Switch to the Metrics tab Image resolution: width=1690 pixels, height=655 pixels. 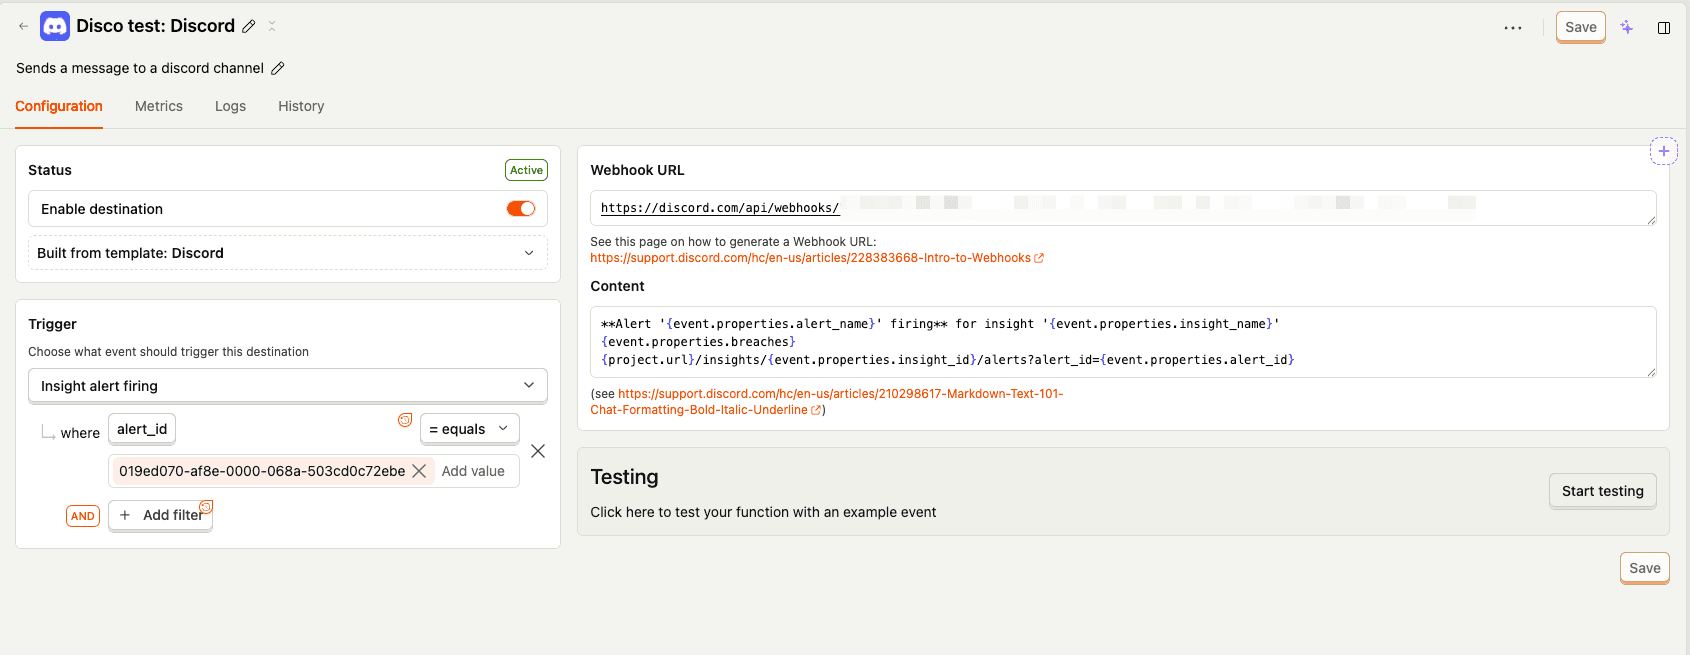pyautogui.click(x=159, y=106)
